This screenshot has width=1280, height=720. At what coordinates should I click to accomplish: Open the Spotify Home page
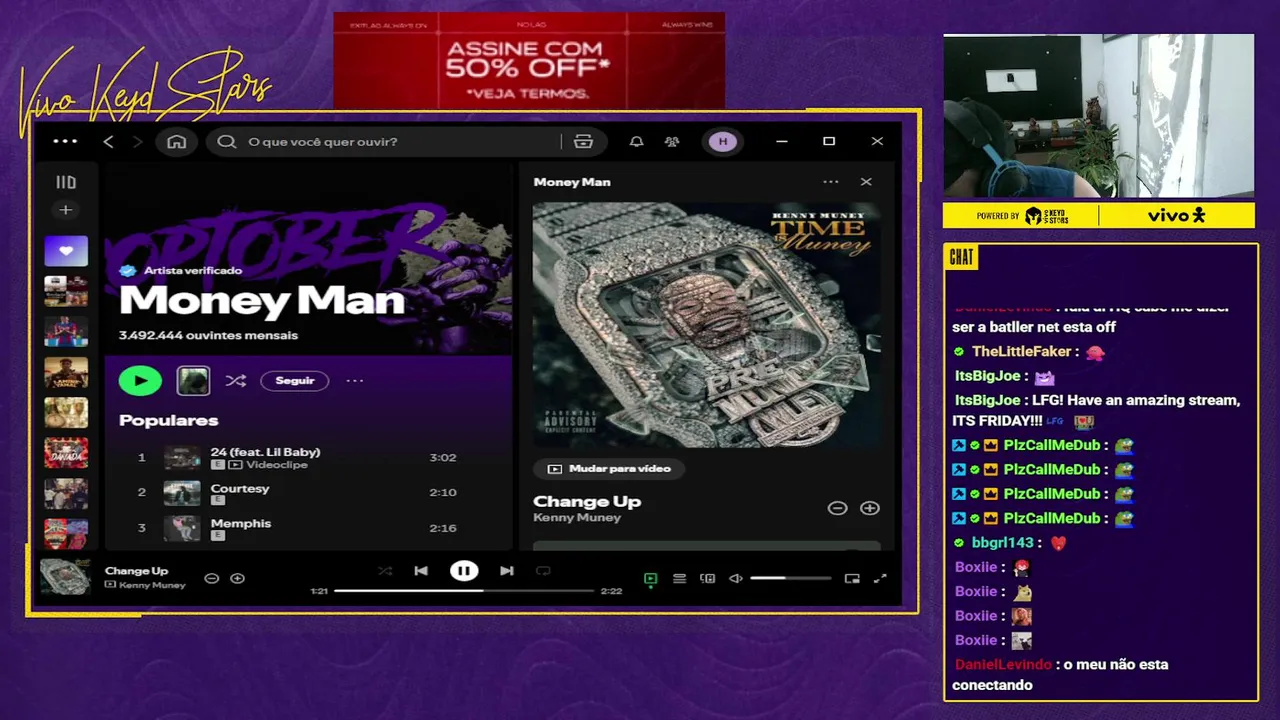(177, 142)
